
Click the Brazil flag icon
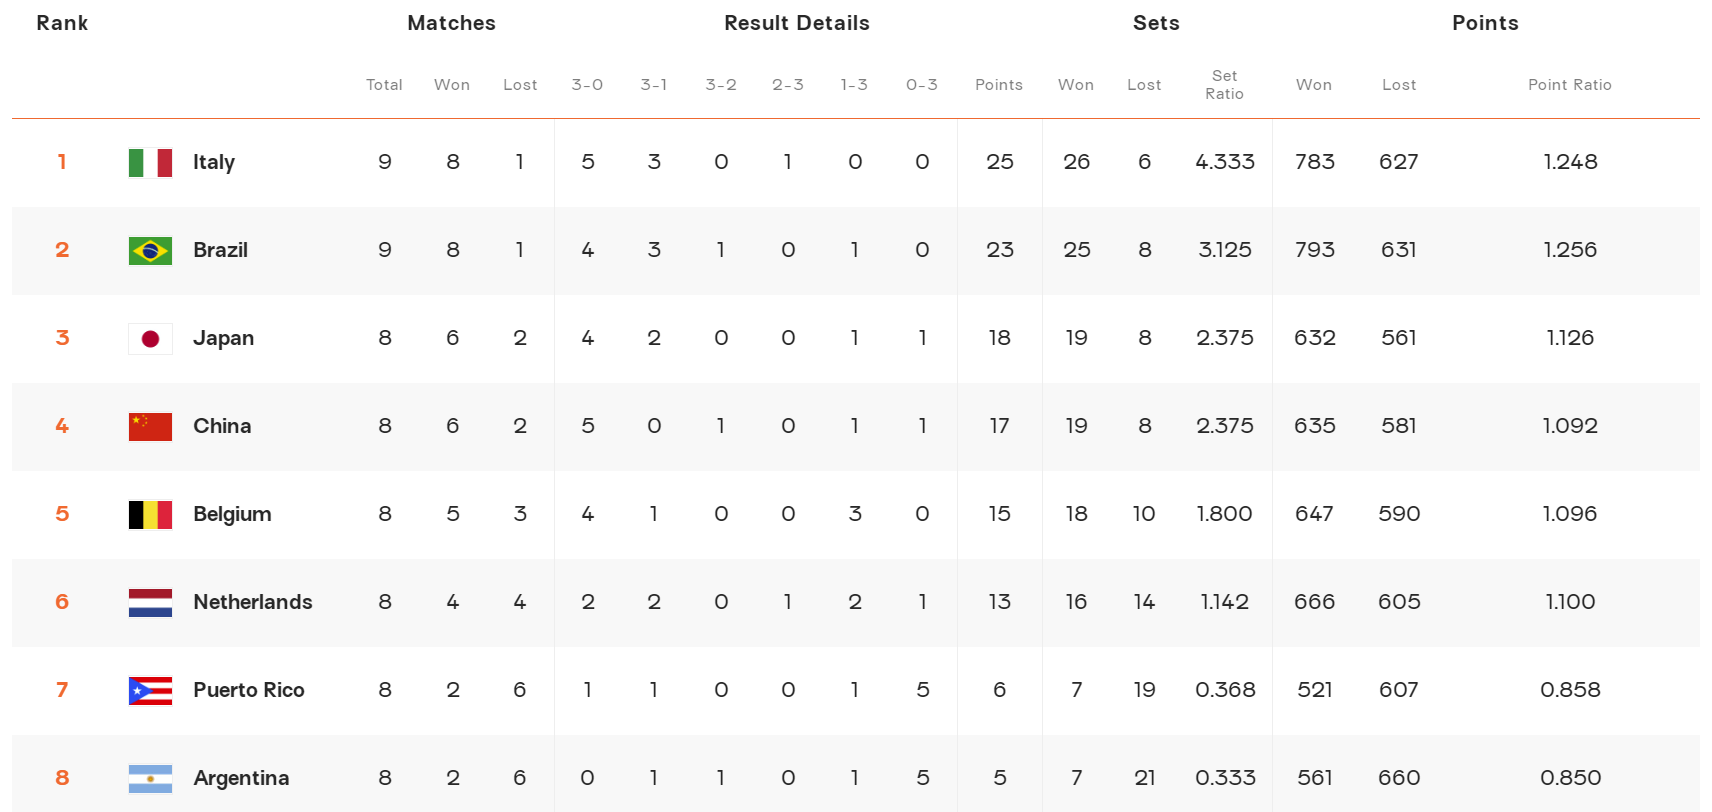point(150,250)
